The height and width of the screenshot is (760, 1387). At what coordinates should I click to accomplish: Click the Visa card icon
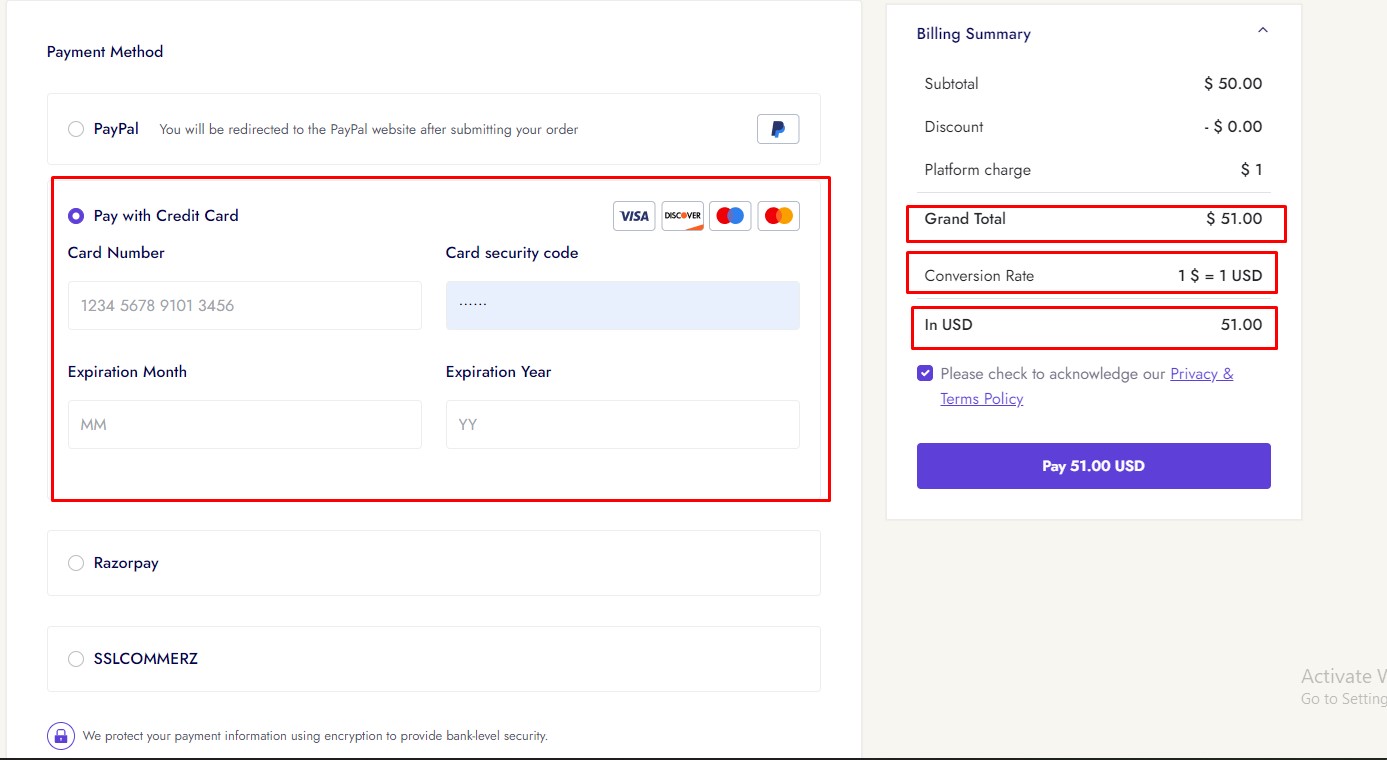pos(633,216)
